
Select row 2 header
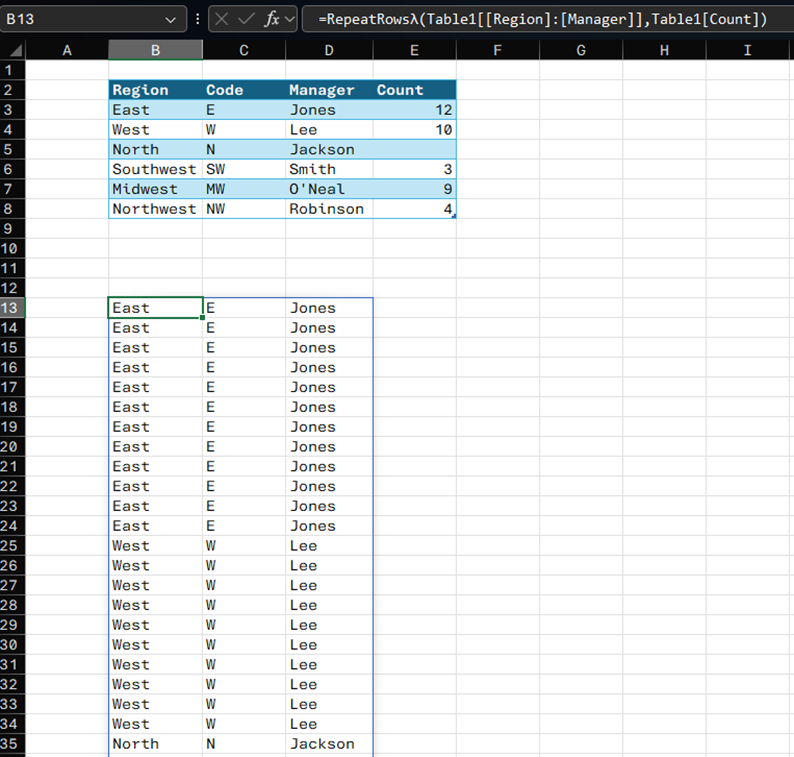click(12, 90)
